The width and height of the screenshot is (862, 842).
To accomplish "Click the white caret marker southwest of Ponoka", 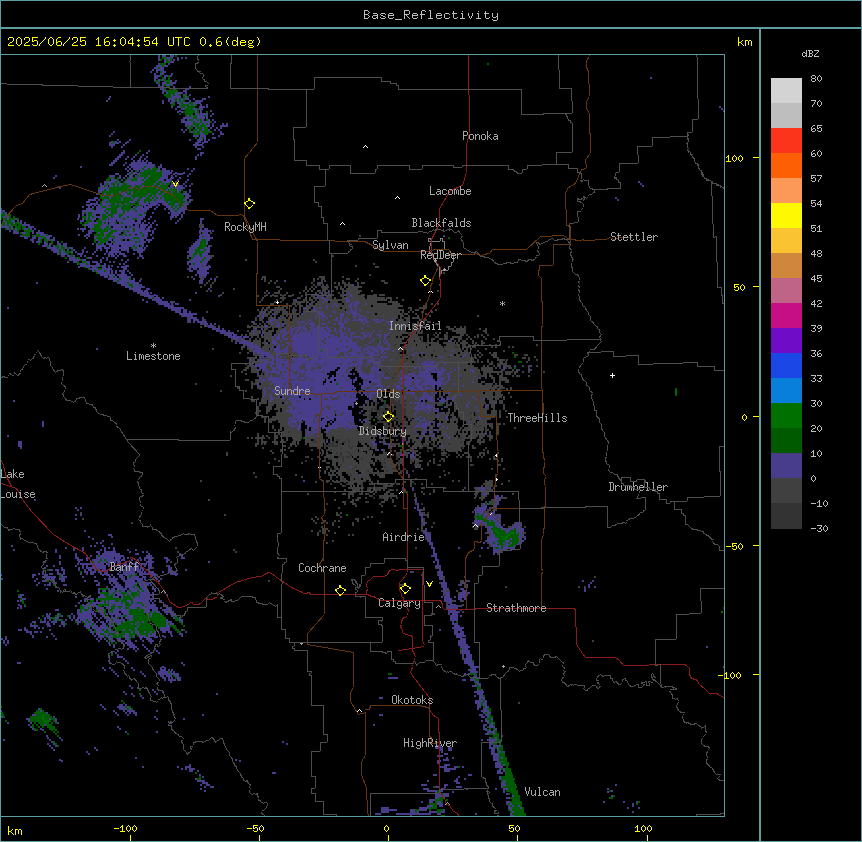I will [x=365, y=147].
